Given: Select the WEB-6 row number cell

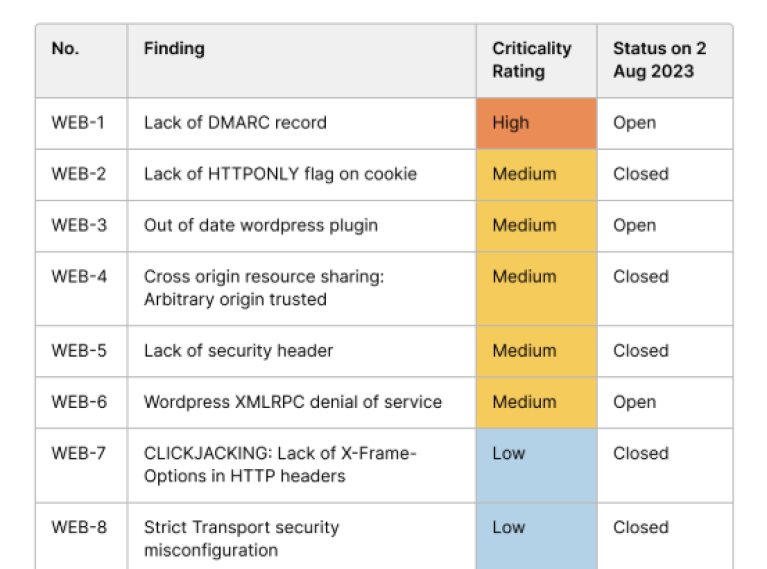Looking at the screenshot, I should click(x=79, y=402).
